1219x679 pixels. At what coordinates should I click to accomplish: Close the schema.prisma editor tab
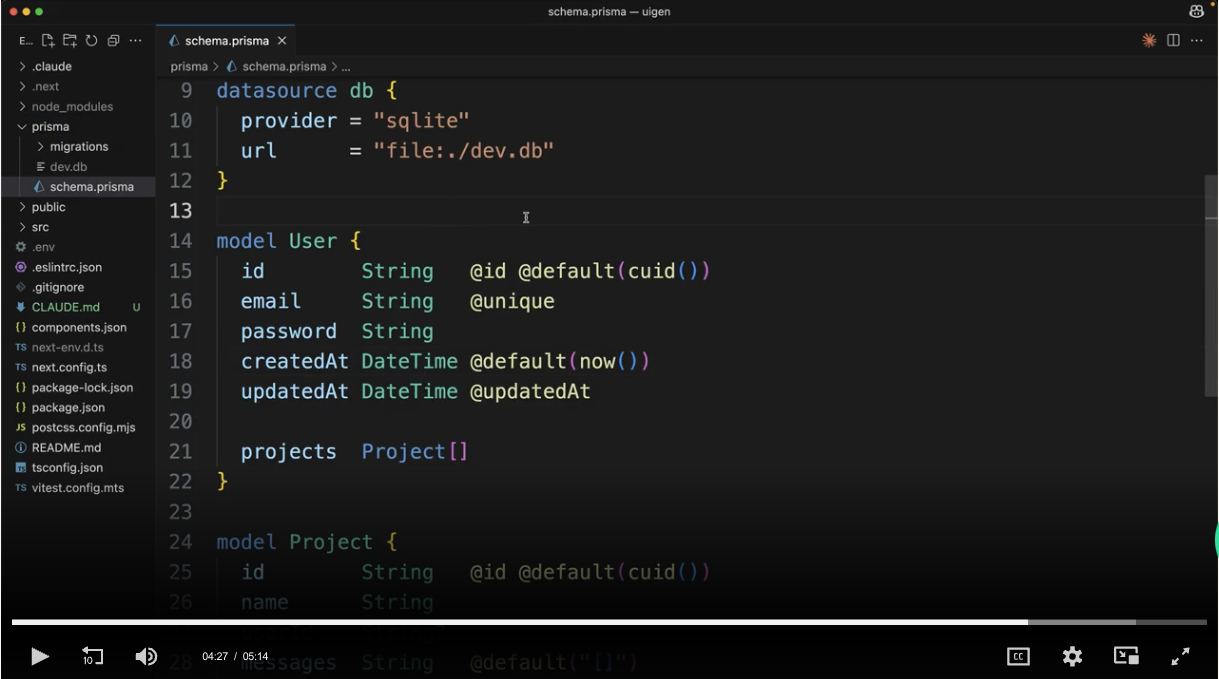(282, 41)
